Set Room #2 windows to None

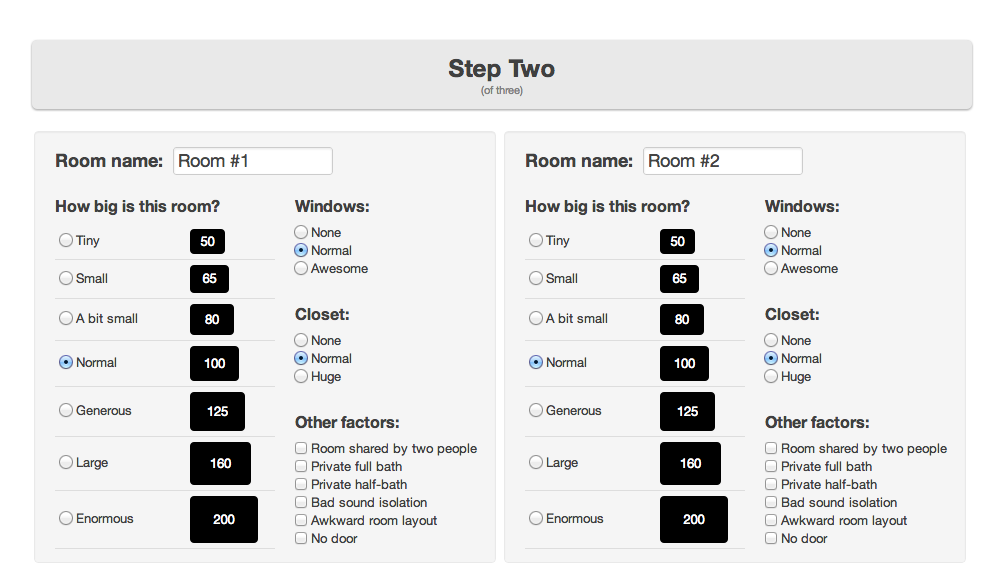pyautogui.click(x=771, y=233)
